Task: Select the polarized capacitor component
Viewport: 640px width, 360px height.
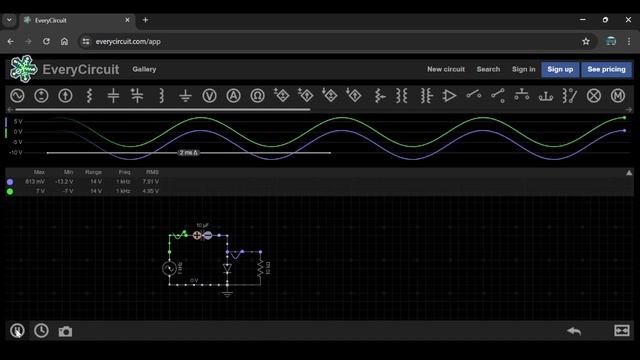Action: 137,96
